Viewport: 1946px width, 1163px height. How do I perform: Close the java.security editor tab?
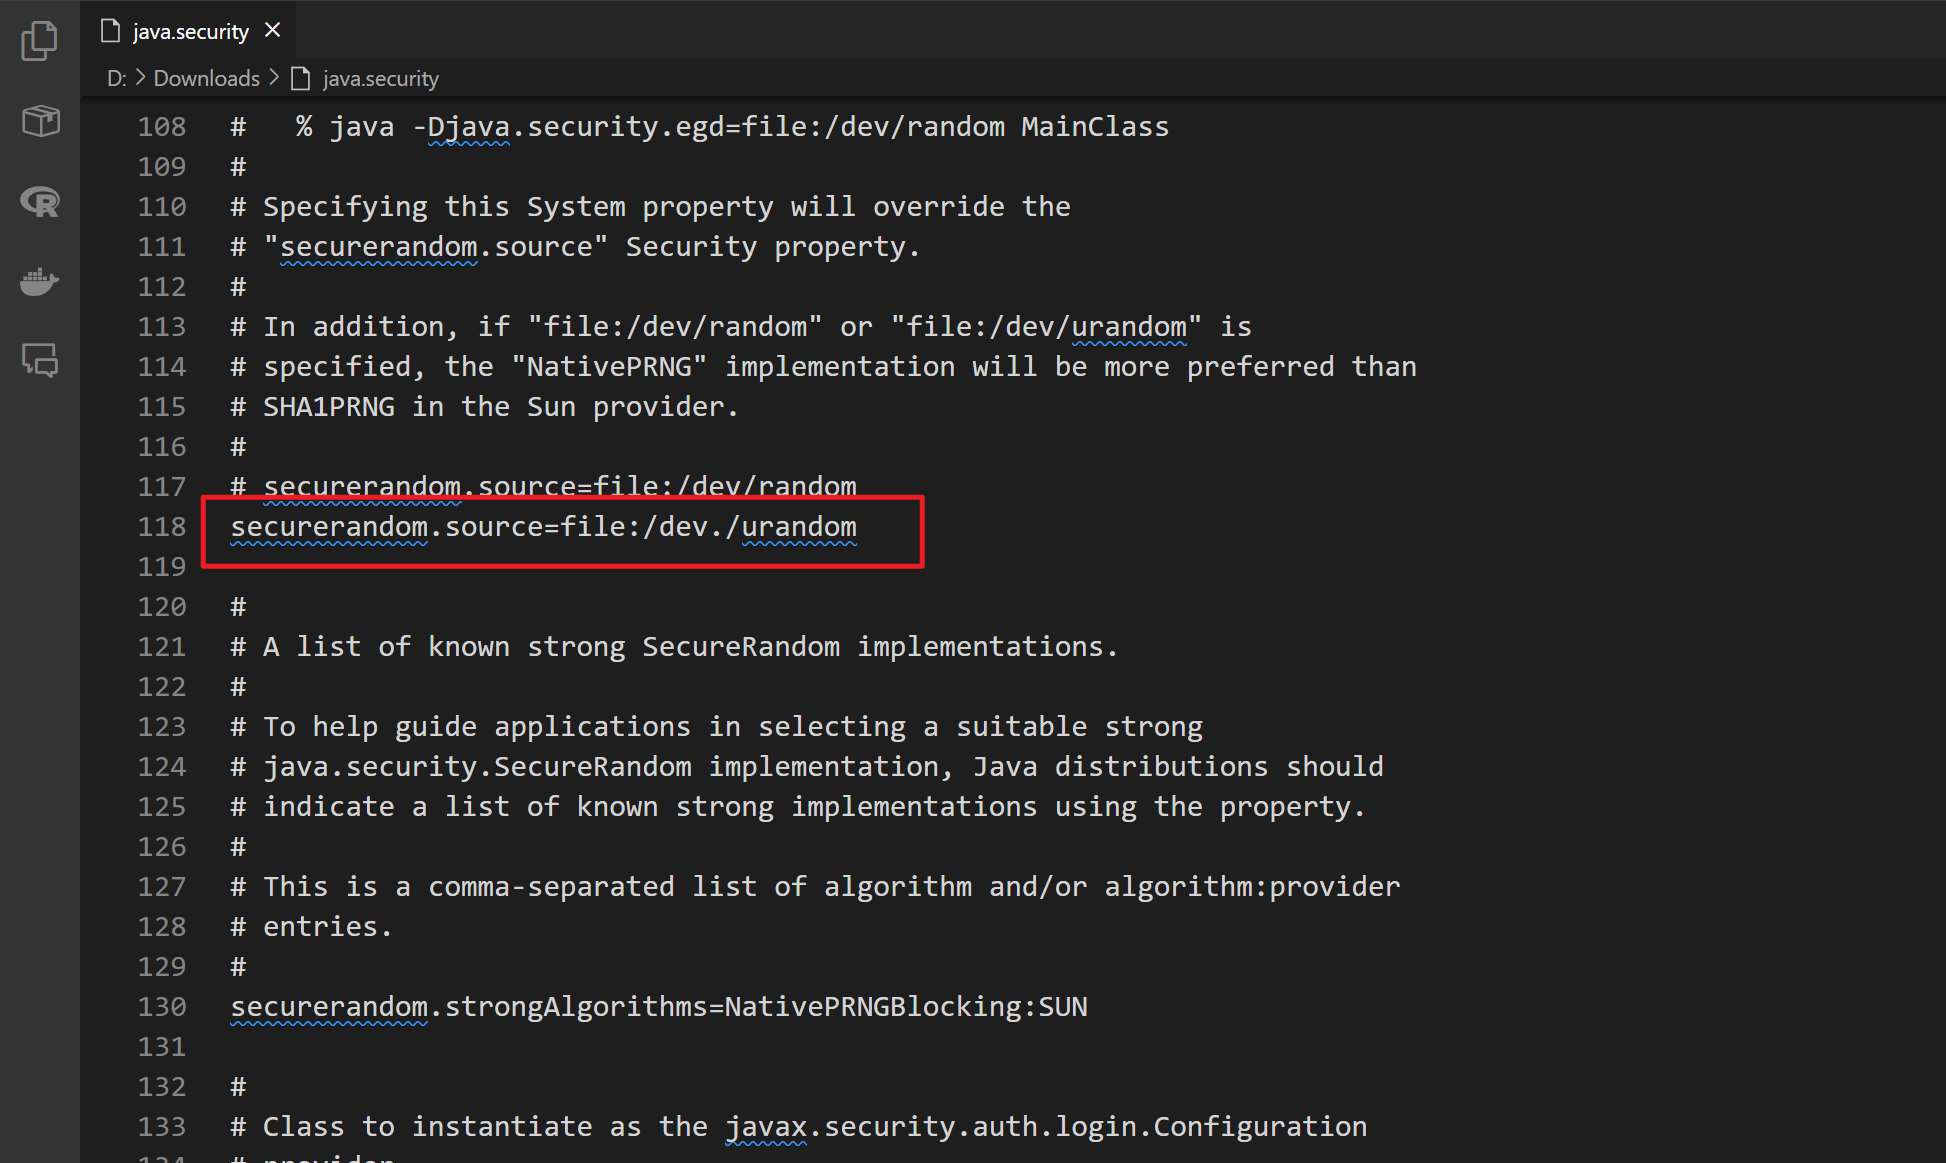click(x=272, y=30)
